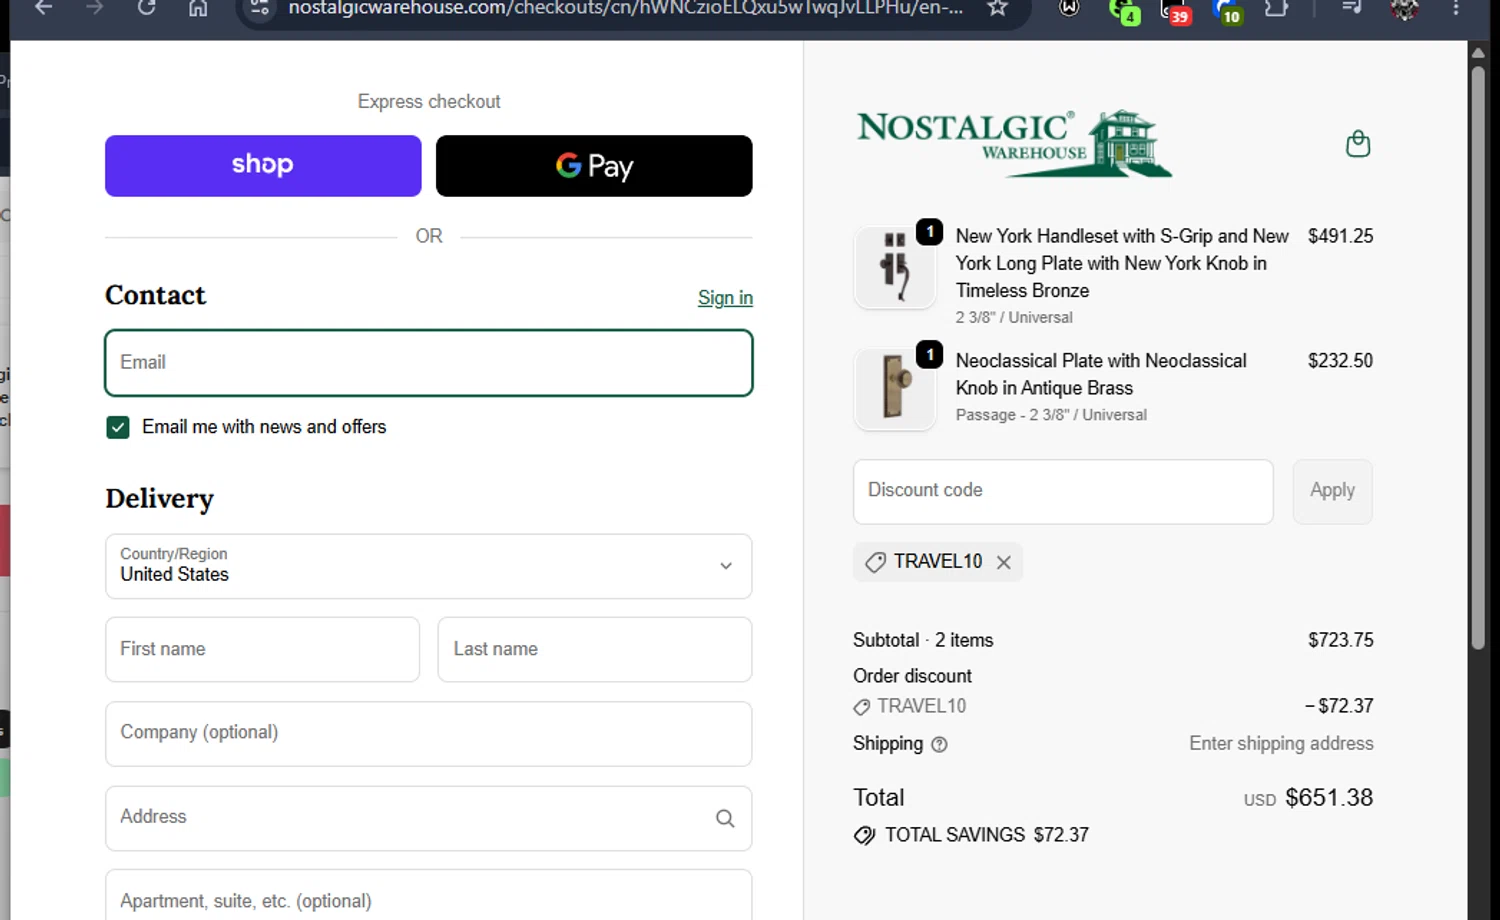Viewport: 1500px width, 920px height.
Task: Focus the Last name field
Action: click(x=595, y=650)
